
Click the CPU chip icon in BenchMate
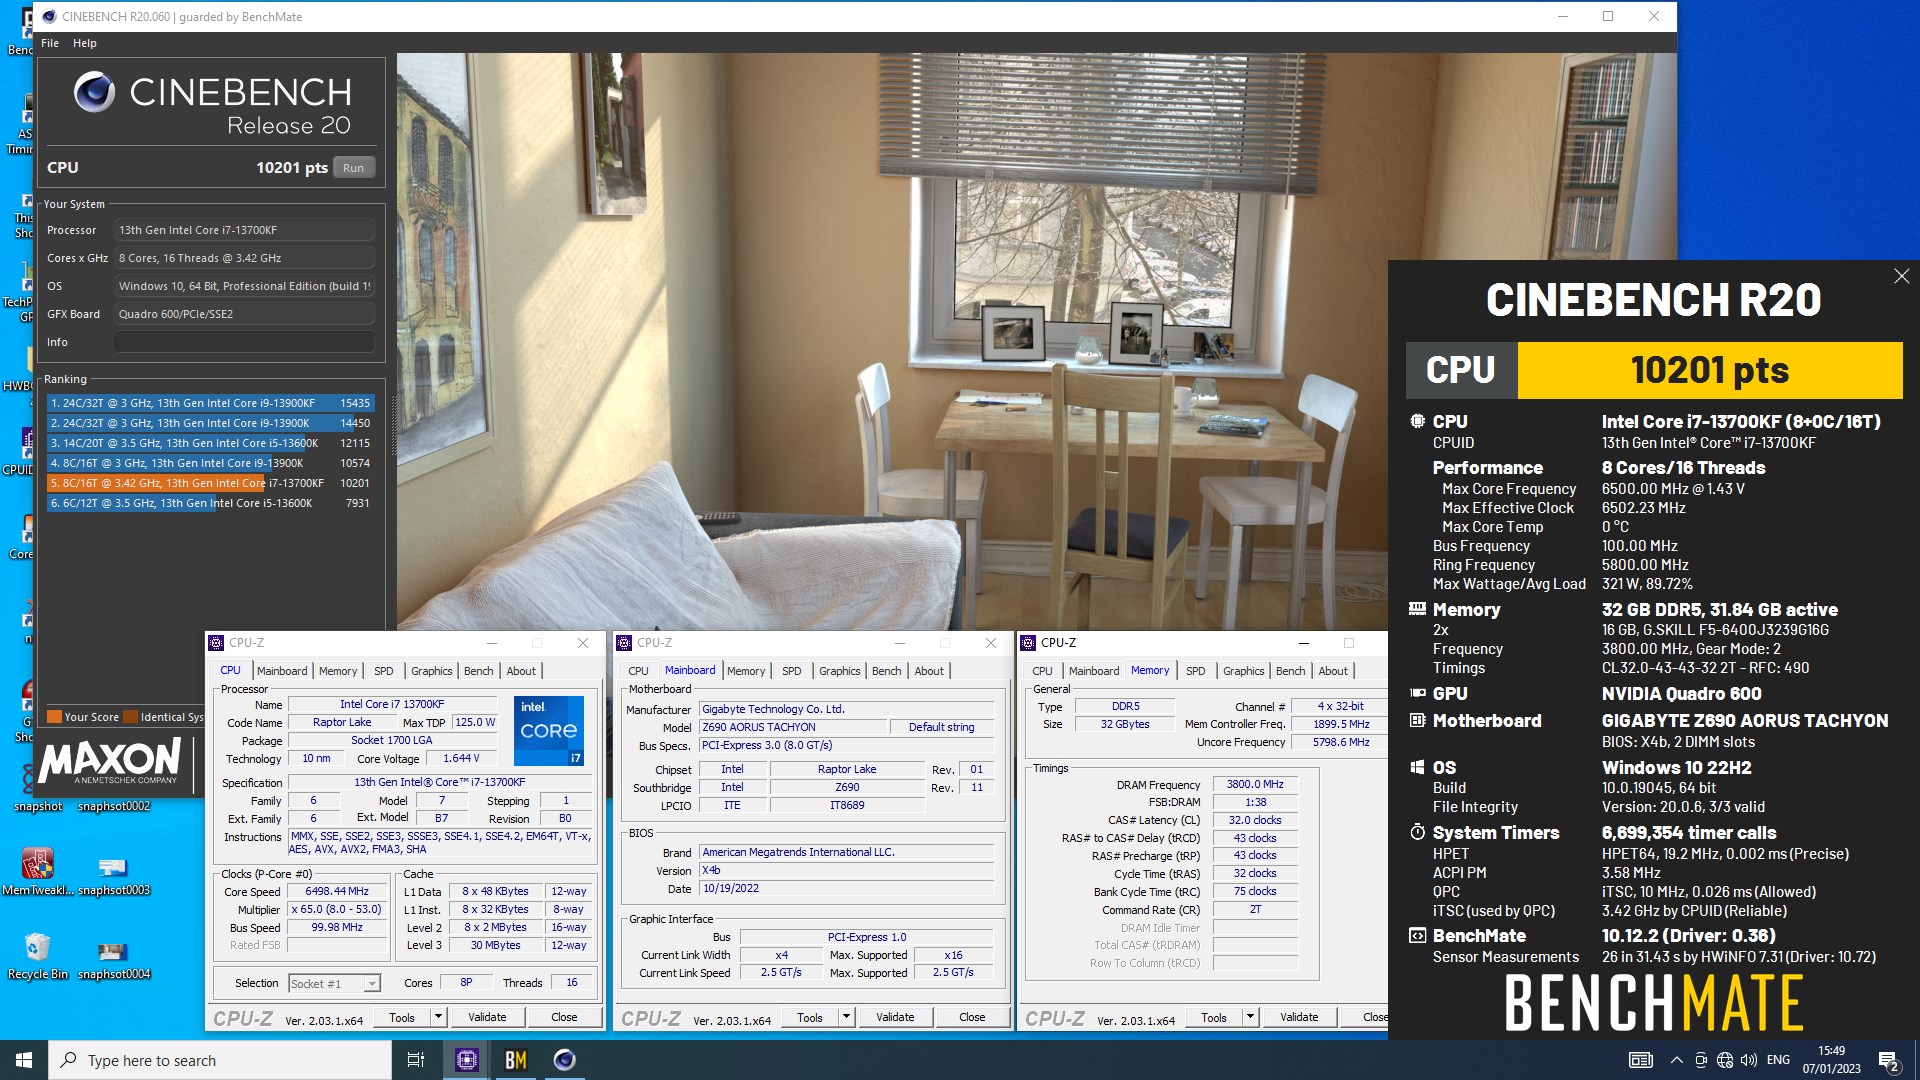click(1417, 421)
